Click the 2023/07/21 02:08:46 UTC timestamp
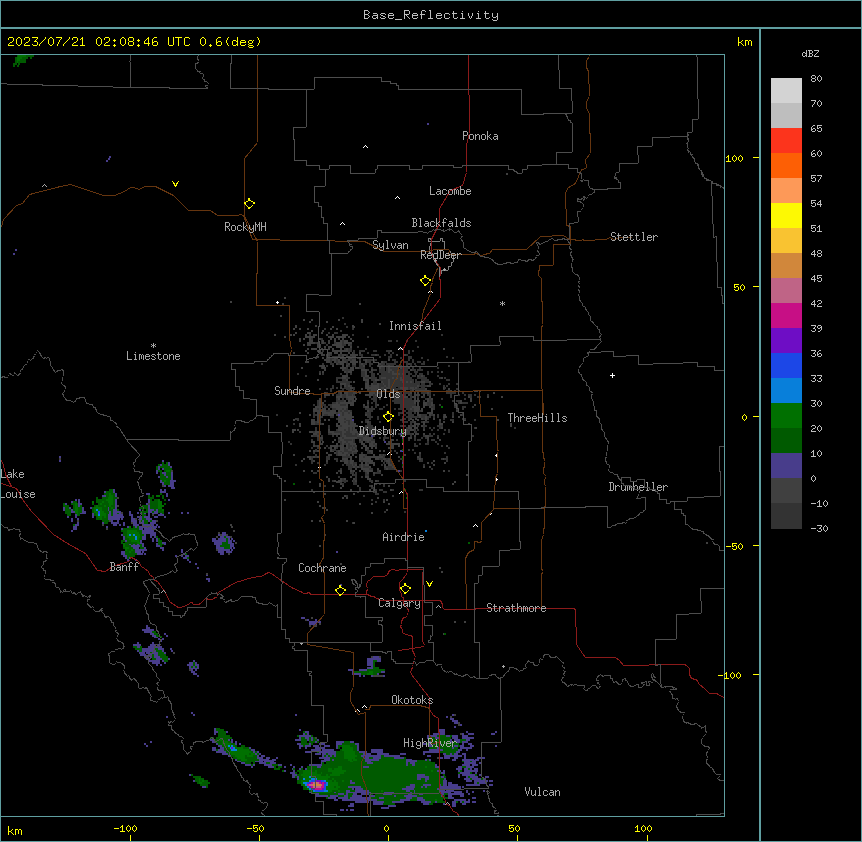Image resolution: width=862 pixels, height=842 pixels. [x=99, y=42]
